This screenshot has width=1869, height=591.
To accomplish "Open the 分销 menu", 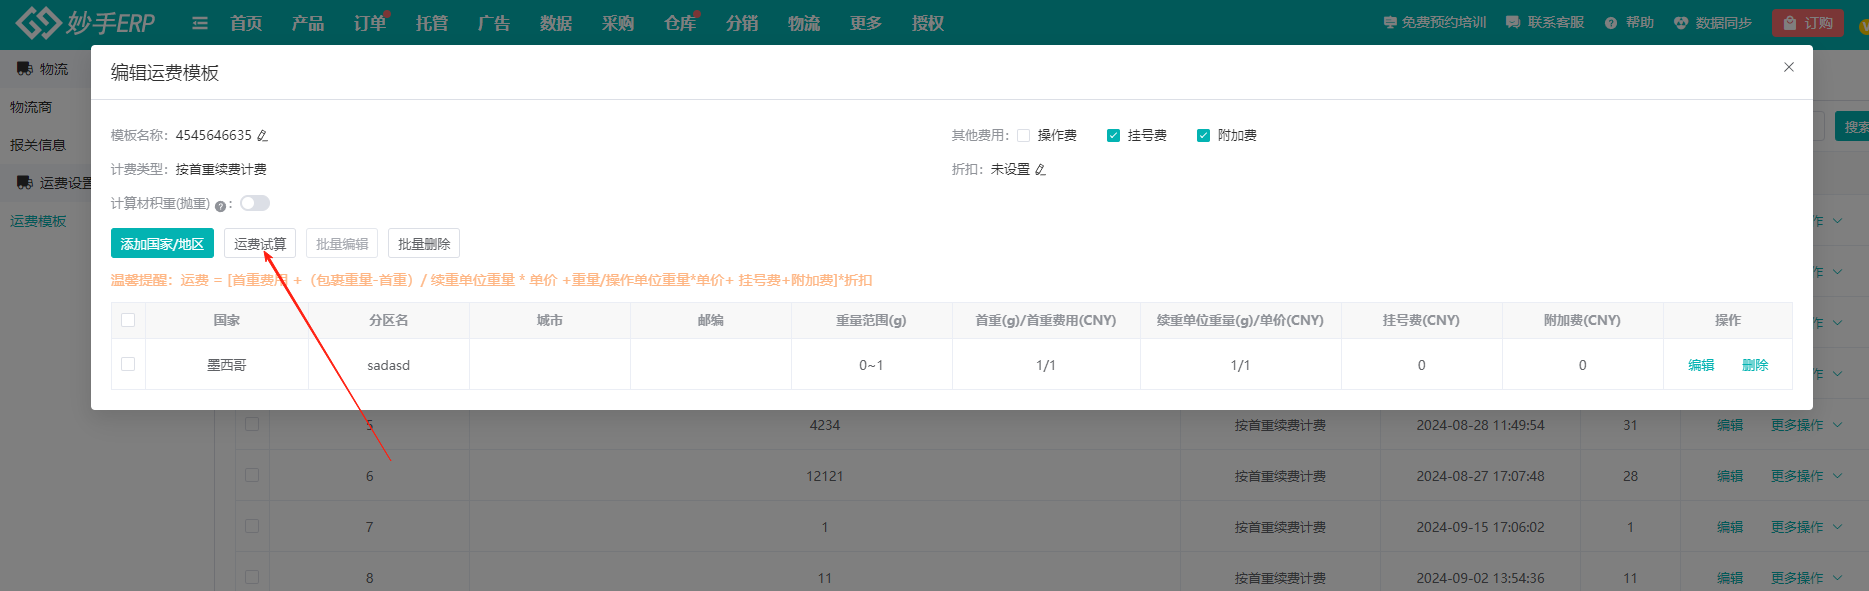I will (x=742, y=23).
